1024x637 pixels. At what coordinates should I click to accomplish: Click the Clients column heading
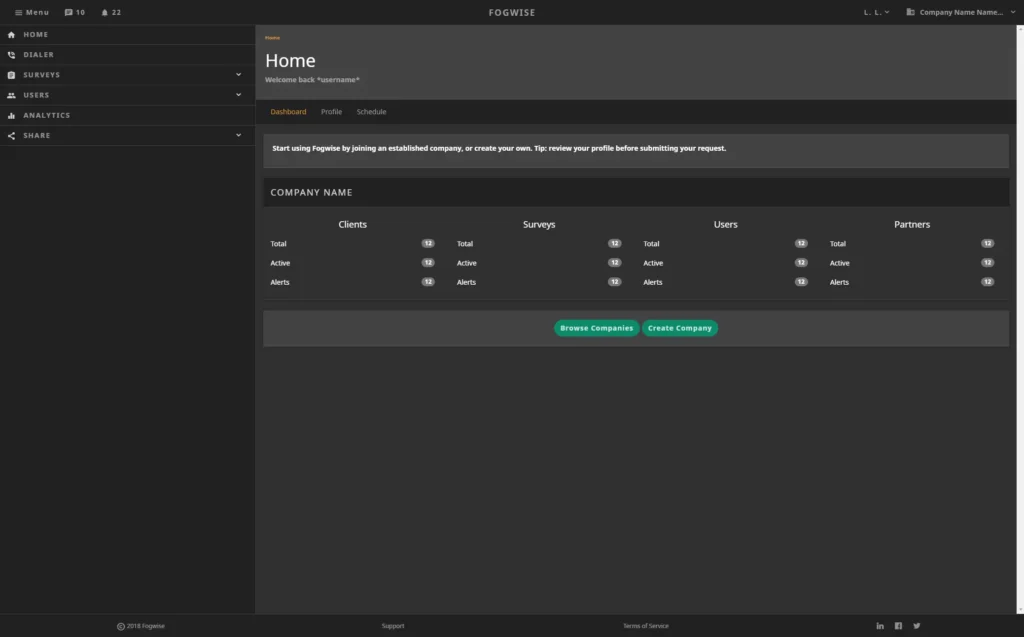click(x=353, y=224)
